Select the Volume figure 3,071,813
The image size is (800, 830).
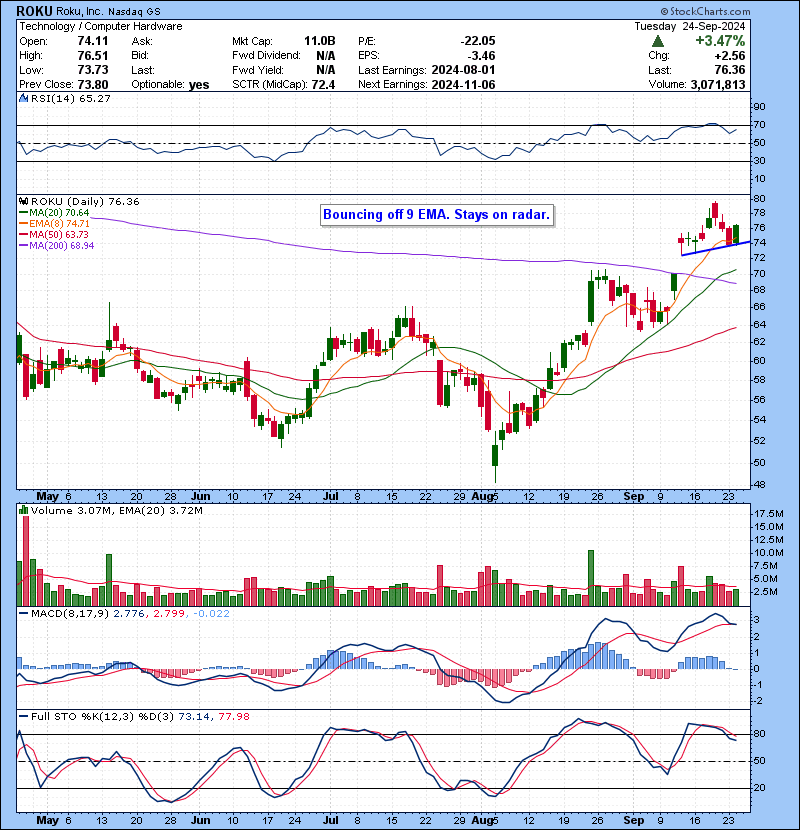(718, 85)
